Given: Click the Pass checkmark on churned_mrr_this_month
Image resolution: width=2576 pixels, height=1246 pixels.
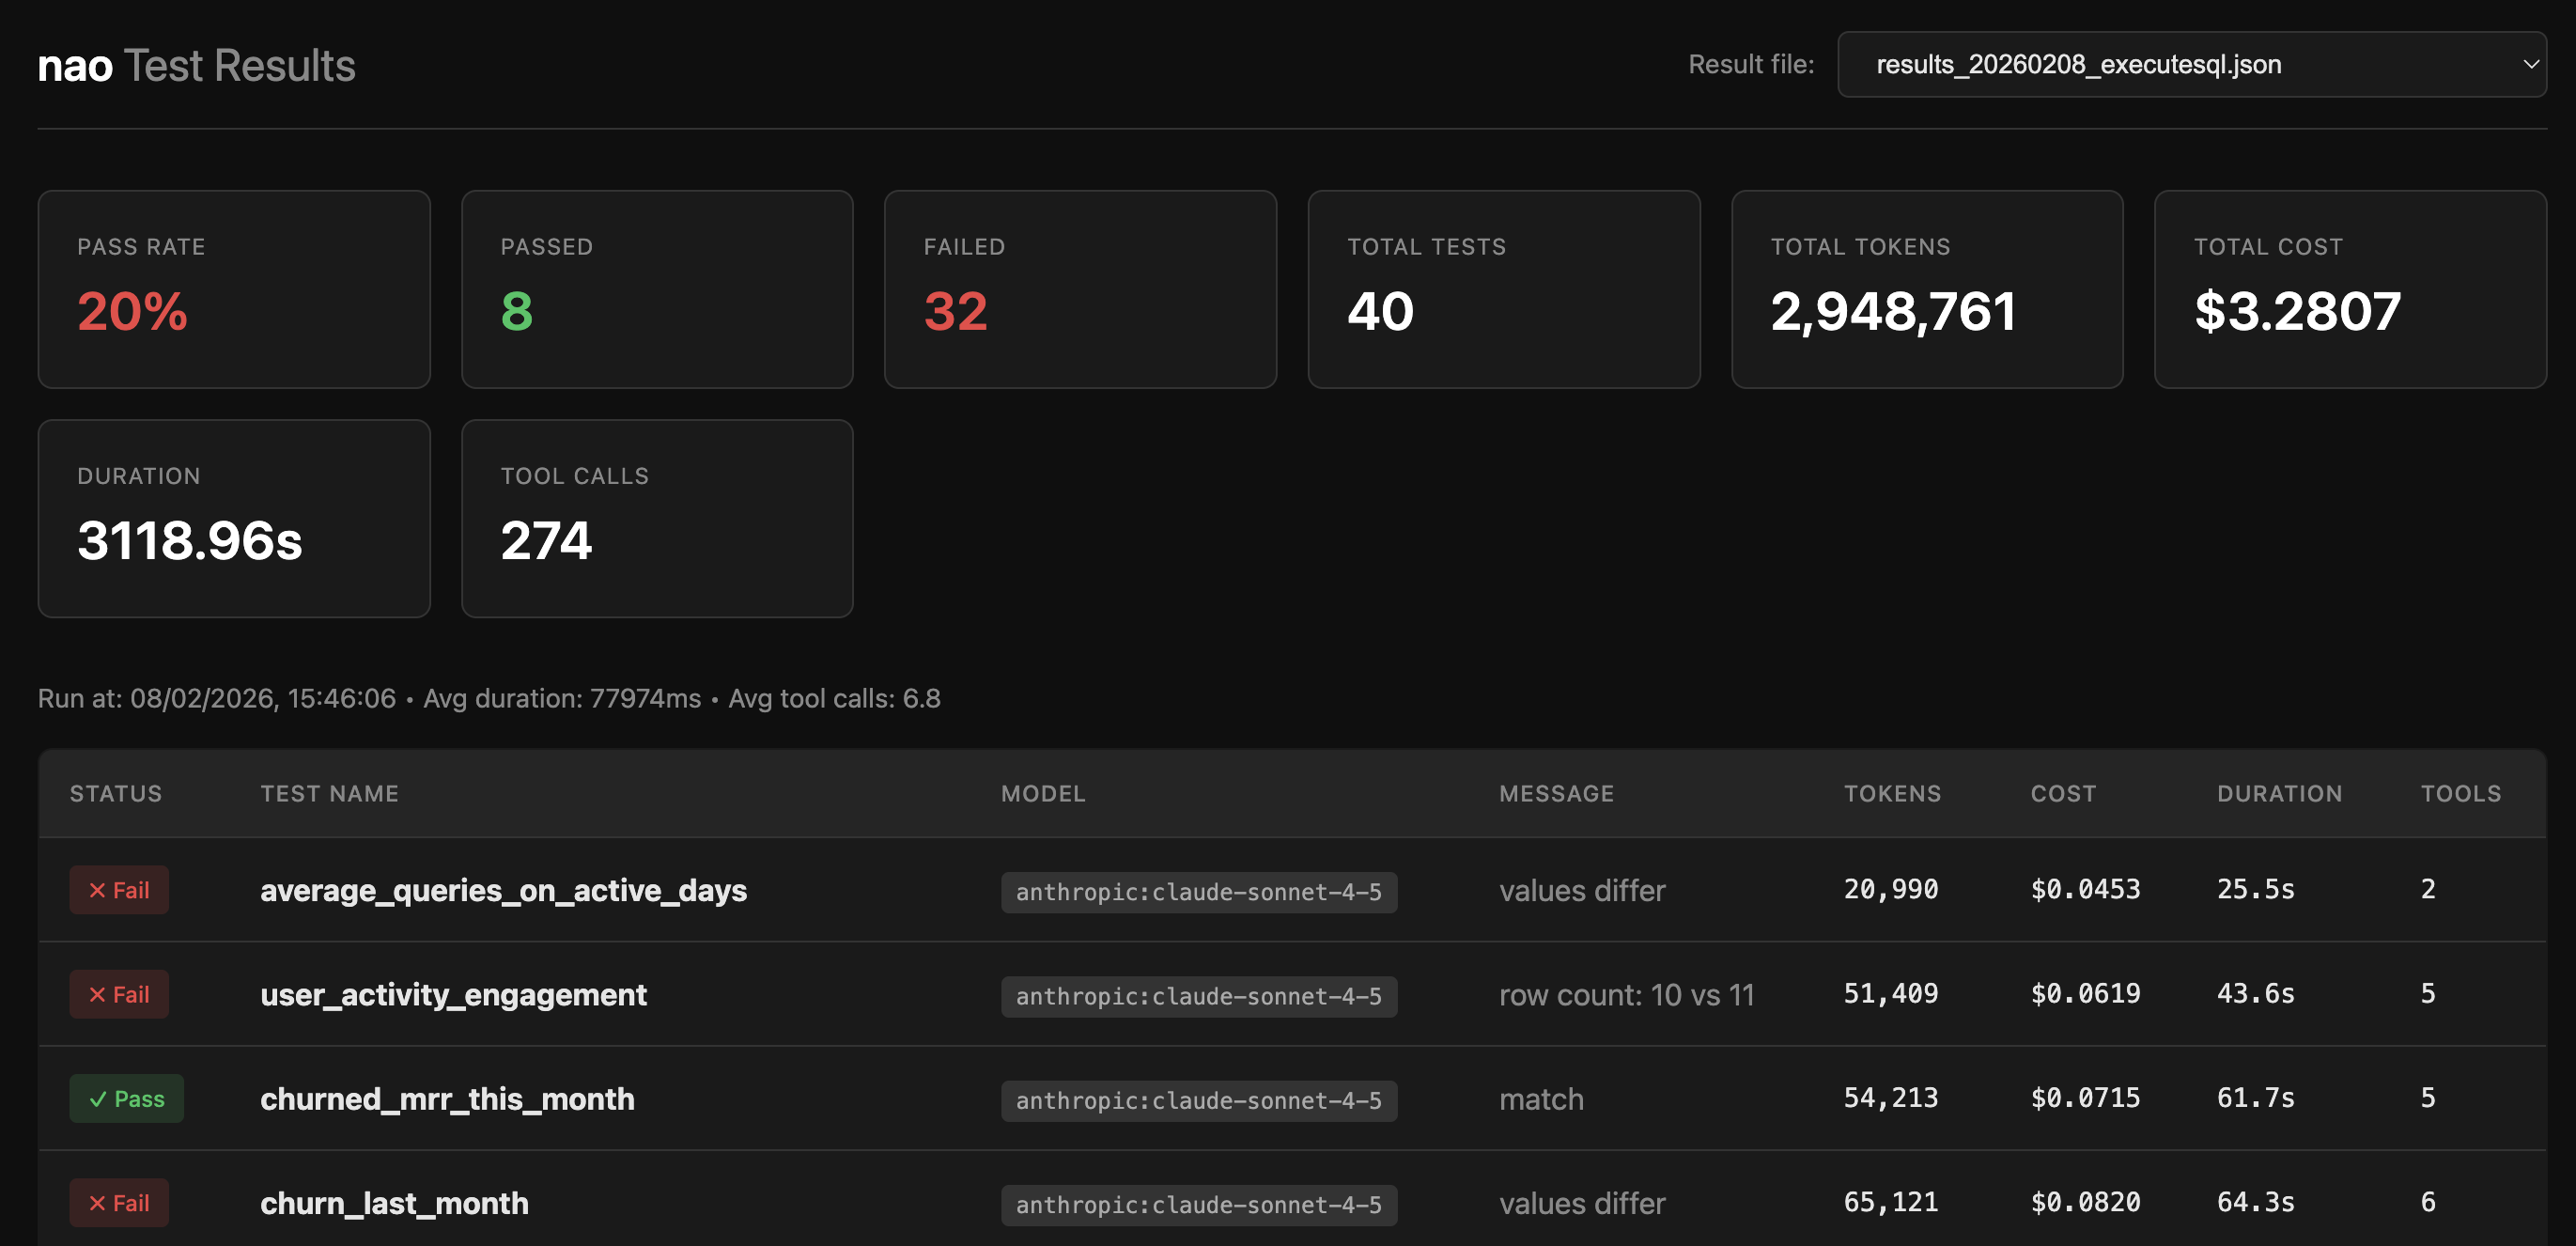Looking at the screenshot, I should [126, 1098].
